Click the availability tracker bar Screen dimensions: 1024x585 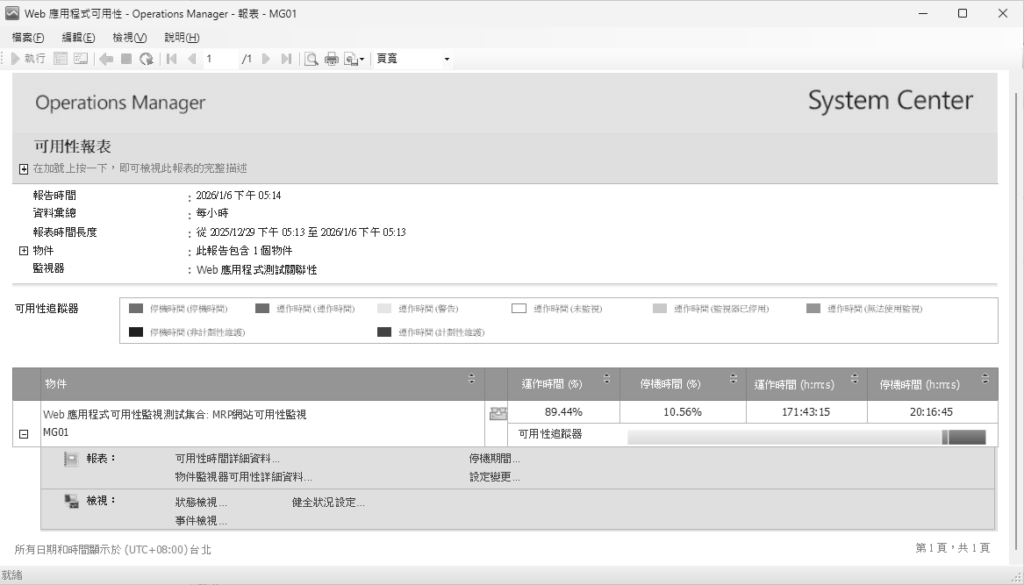pyautogui.click(x=807, y=437)
